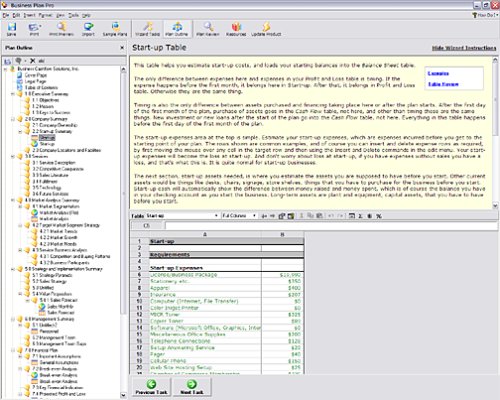
Task: Click the Start-up chart icon in the outline
Action: tap(35, 144)
